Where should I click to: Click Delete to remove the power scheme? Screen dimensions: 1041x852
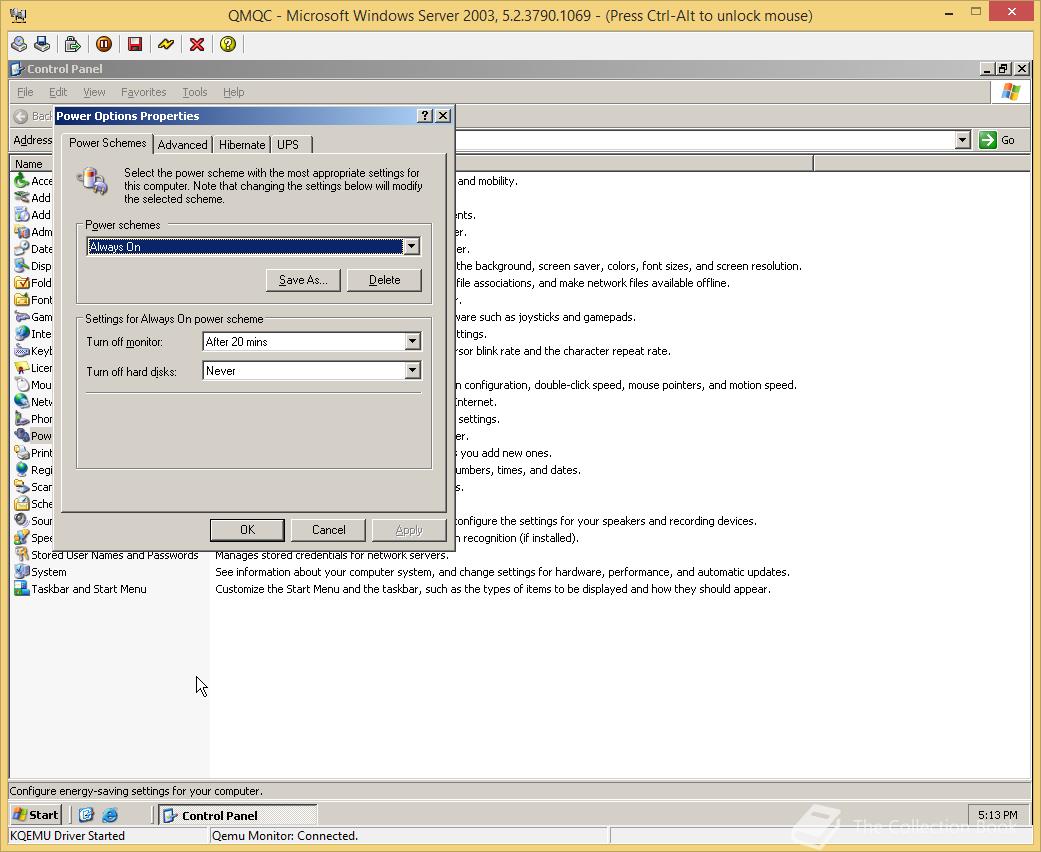point(384,280)
